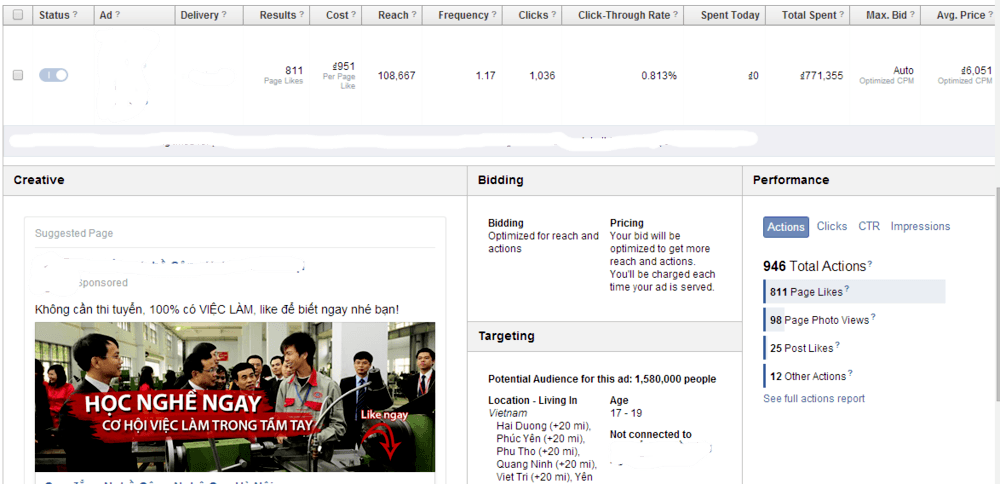Switch to the Impressions performance tab

pos(920,226)
